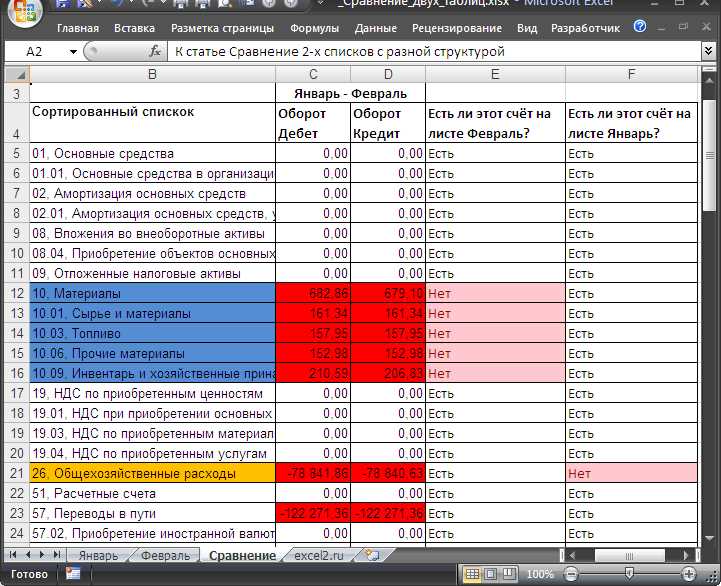Open the Главная ribbon tab
Viewport: 721px width, 586px height.
[x=78, y=28]
